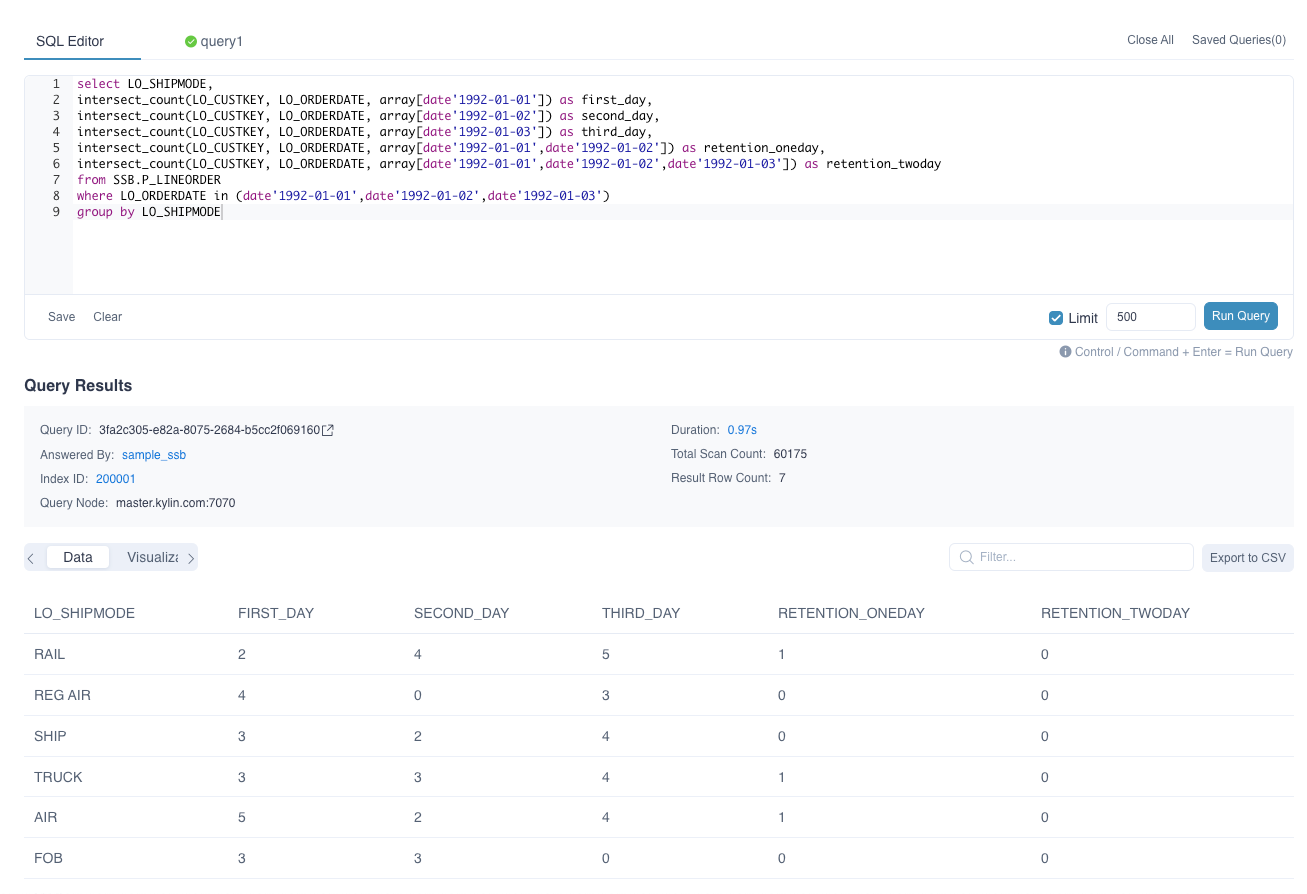Click the Limit value input field

click(x=1150, y=317)
